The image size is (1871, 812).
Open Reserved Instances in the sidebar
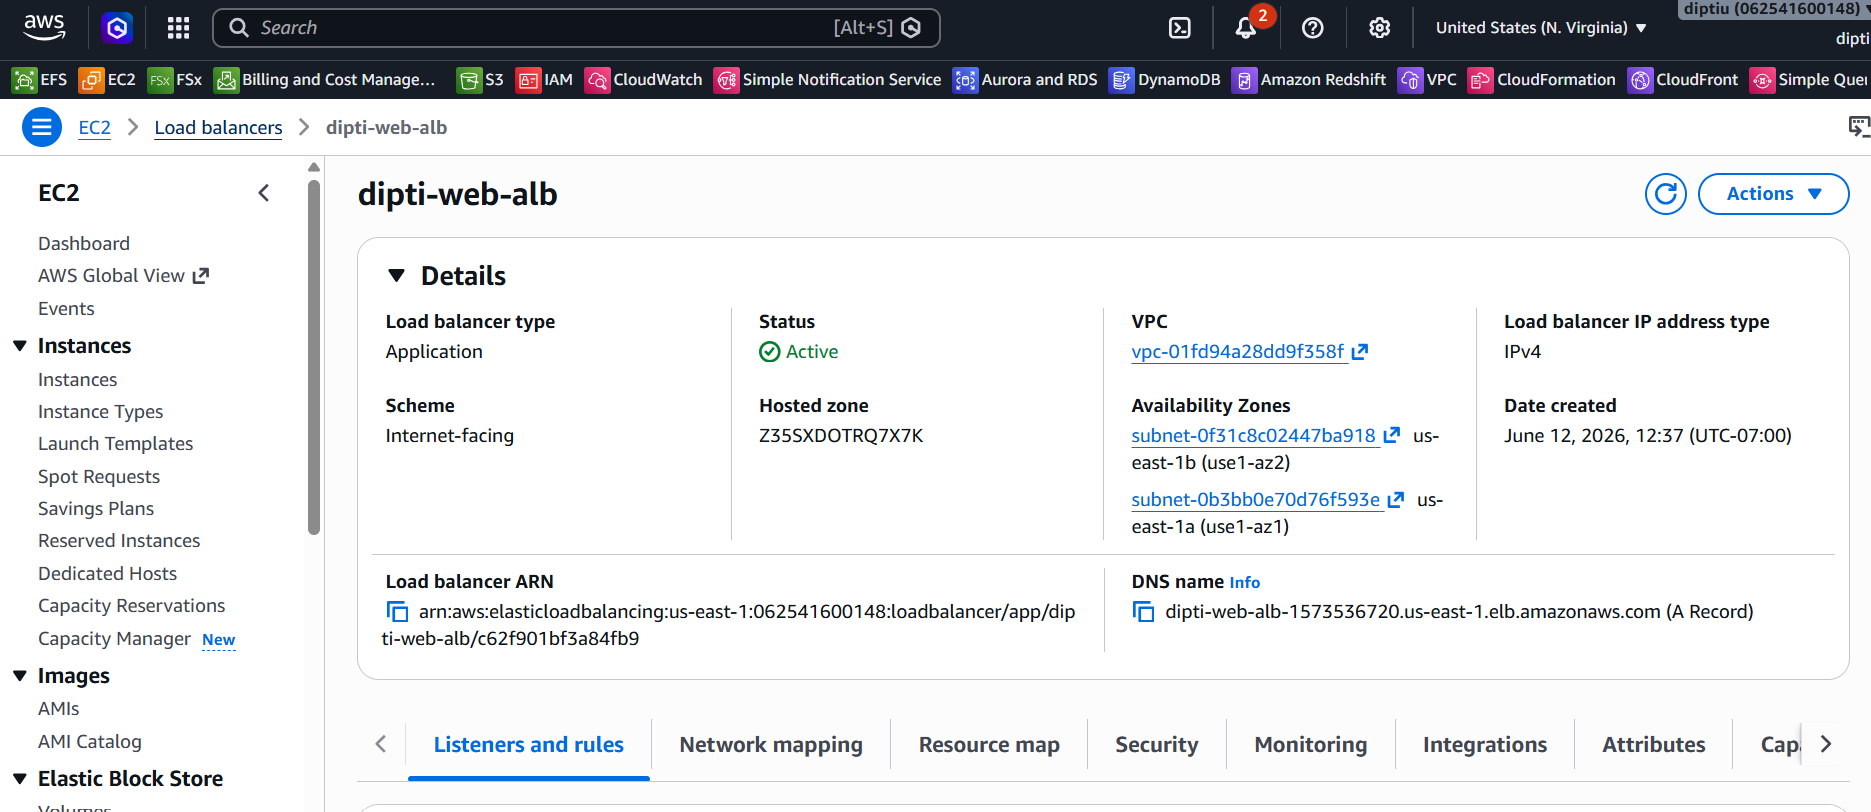coord(119,541)
